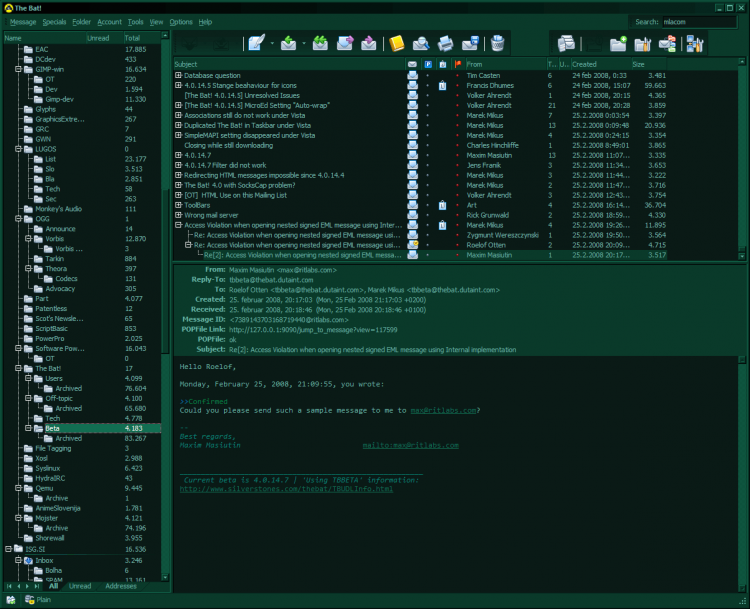Open the 'Closing while still downloading' message
The width and height of the screenshot is (750, 609).
(x=229, y=145)
